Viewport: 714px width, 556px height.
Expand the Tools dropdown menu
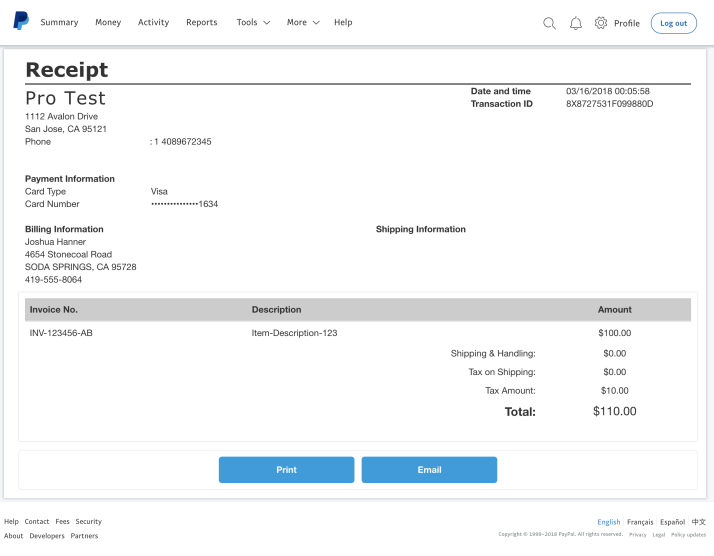[253, 22]
